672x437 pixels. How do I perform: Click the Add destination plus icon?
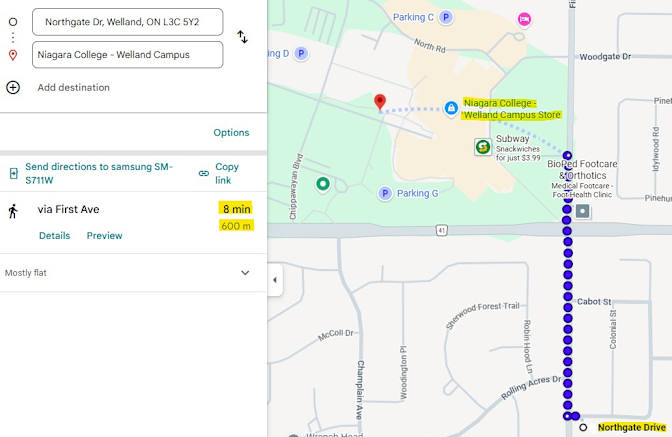pos(13,87)
